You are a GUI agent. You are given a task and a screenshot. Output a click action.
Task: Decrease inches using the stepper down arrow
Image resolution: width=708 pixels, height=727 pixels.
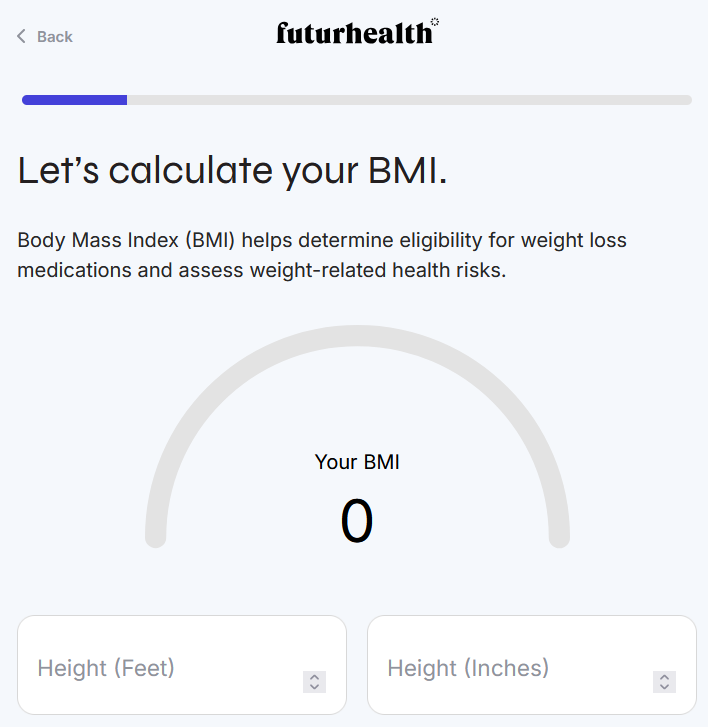pos(664,687)
